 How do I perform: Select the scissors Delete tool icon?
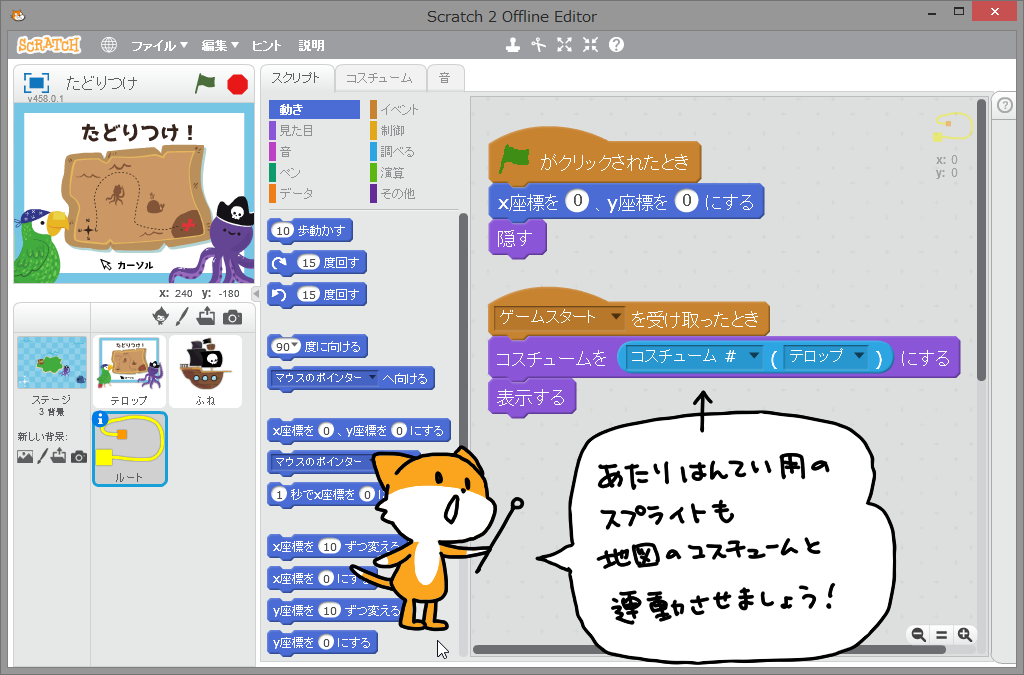coord(538,45)
